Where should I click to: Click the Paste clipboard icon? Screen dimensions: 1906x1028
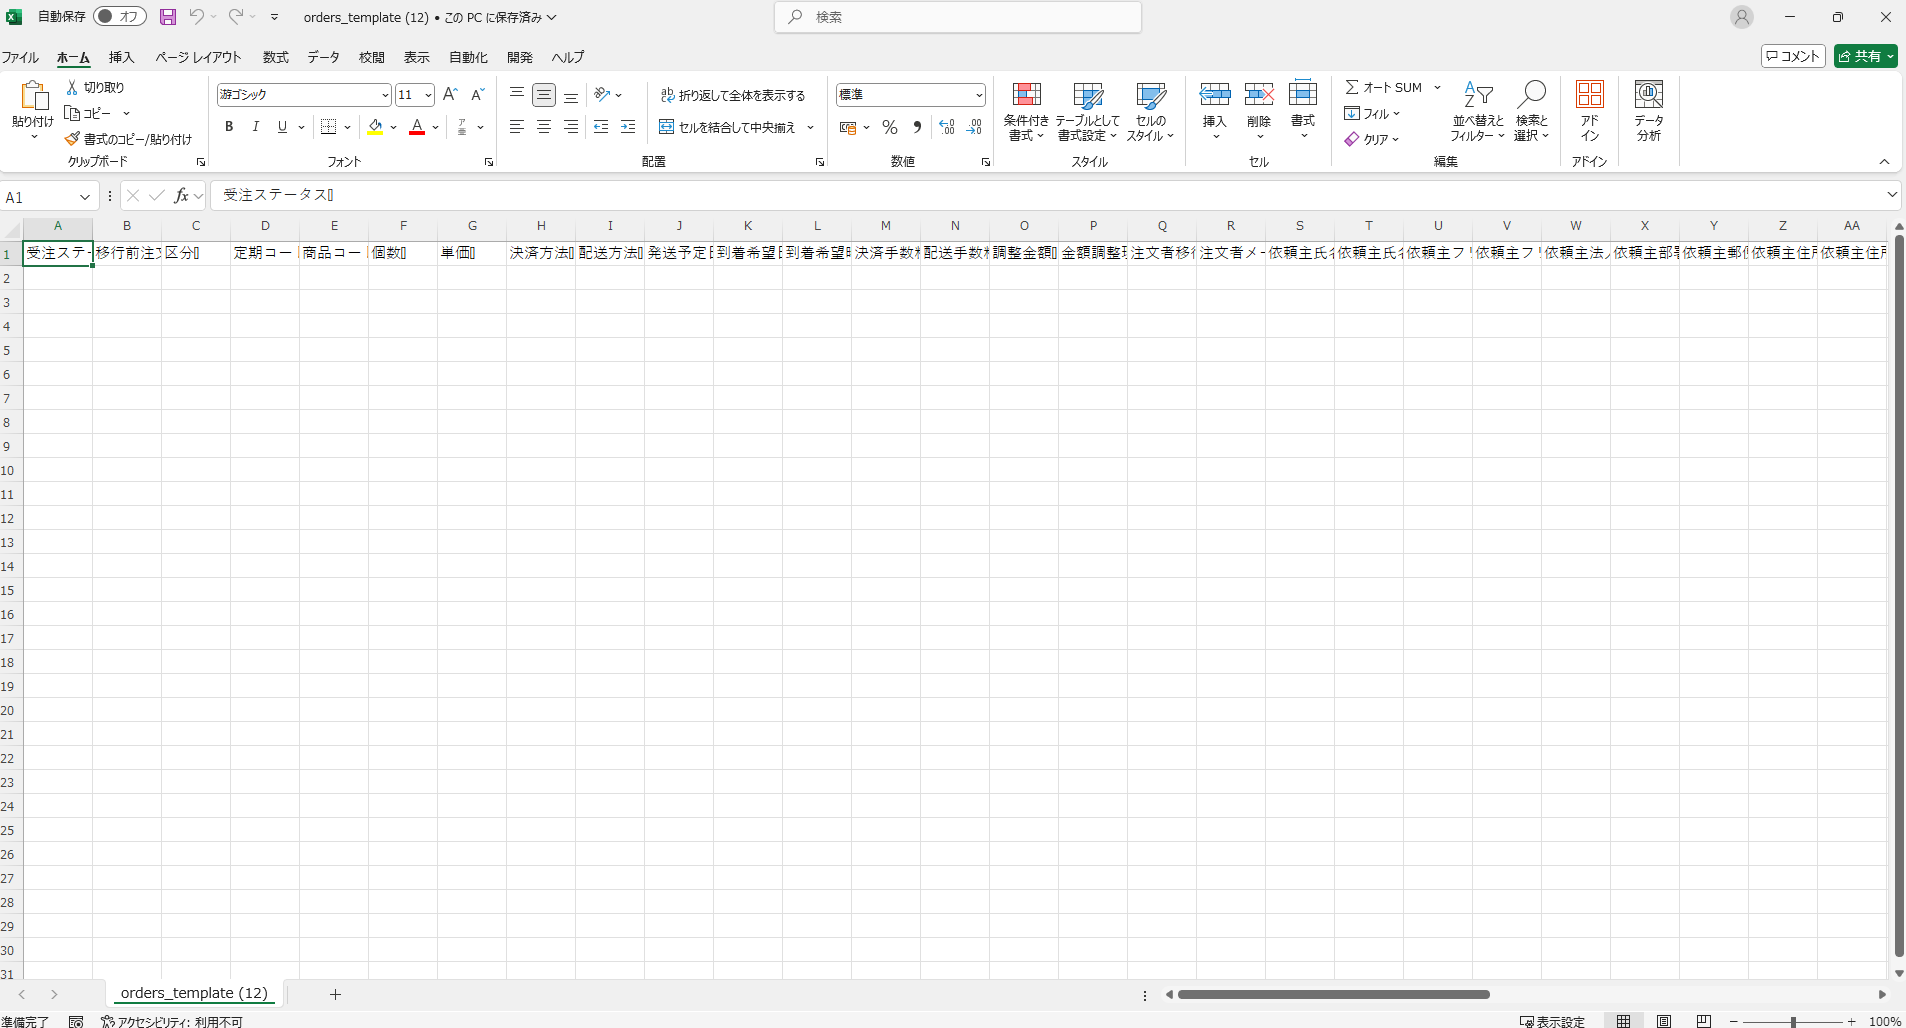point(33,96)
